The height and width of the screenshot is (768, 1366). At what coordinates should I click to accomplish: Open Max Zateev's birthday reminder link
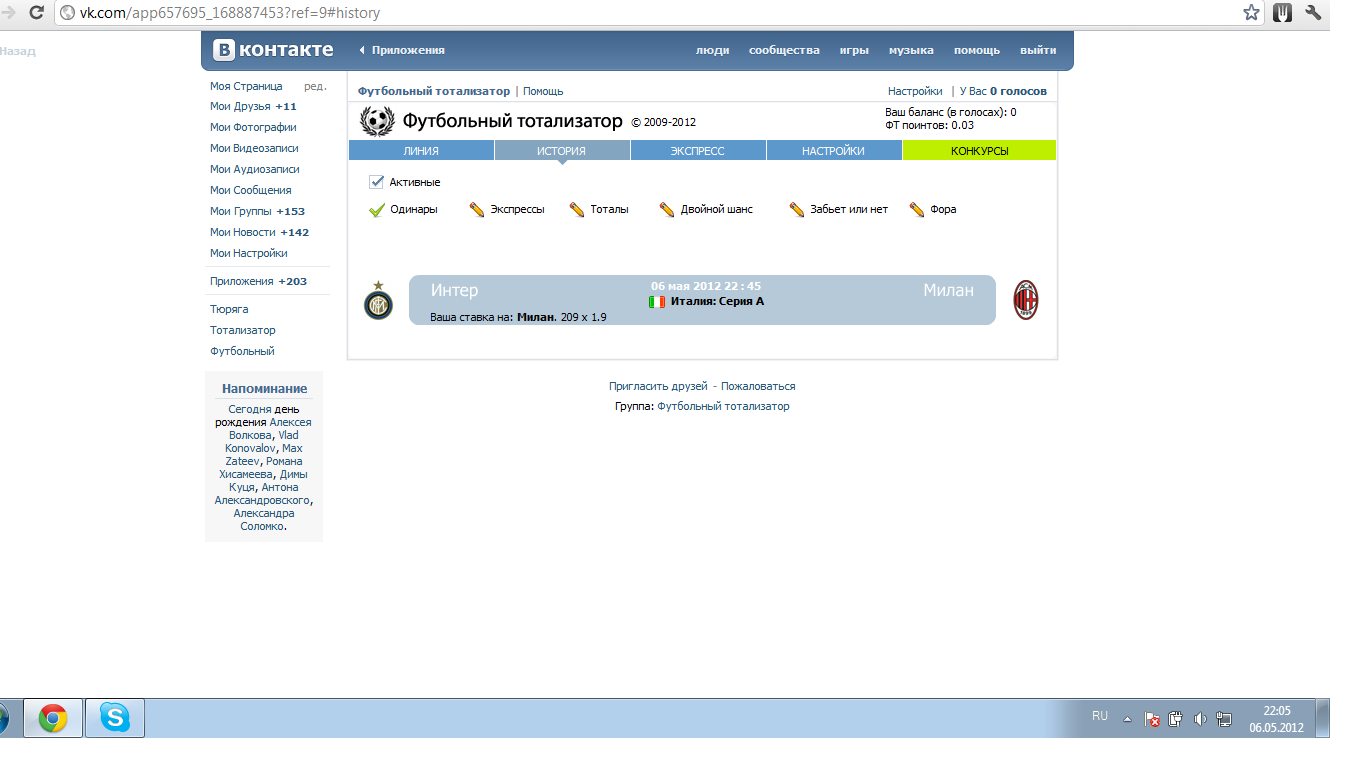coord(262,455)
